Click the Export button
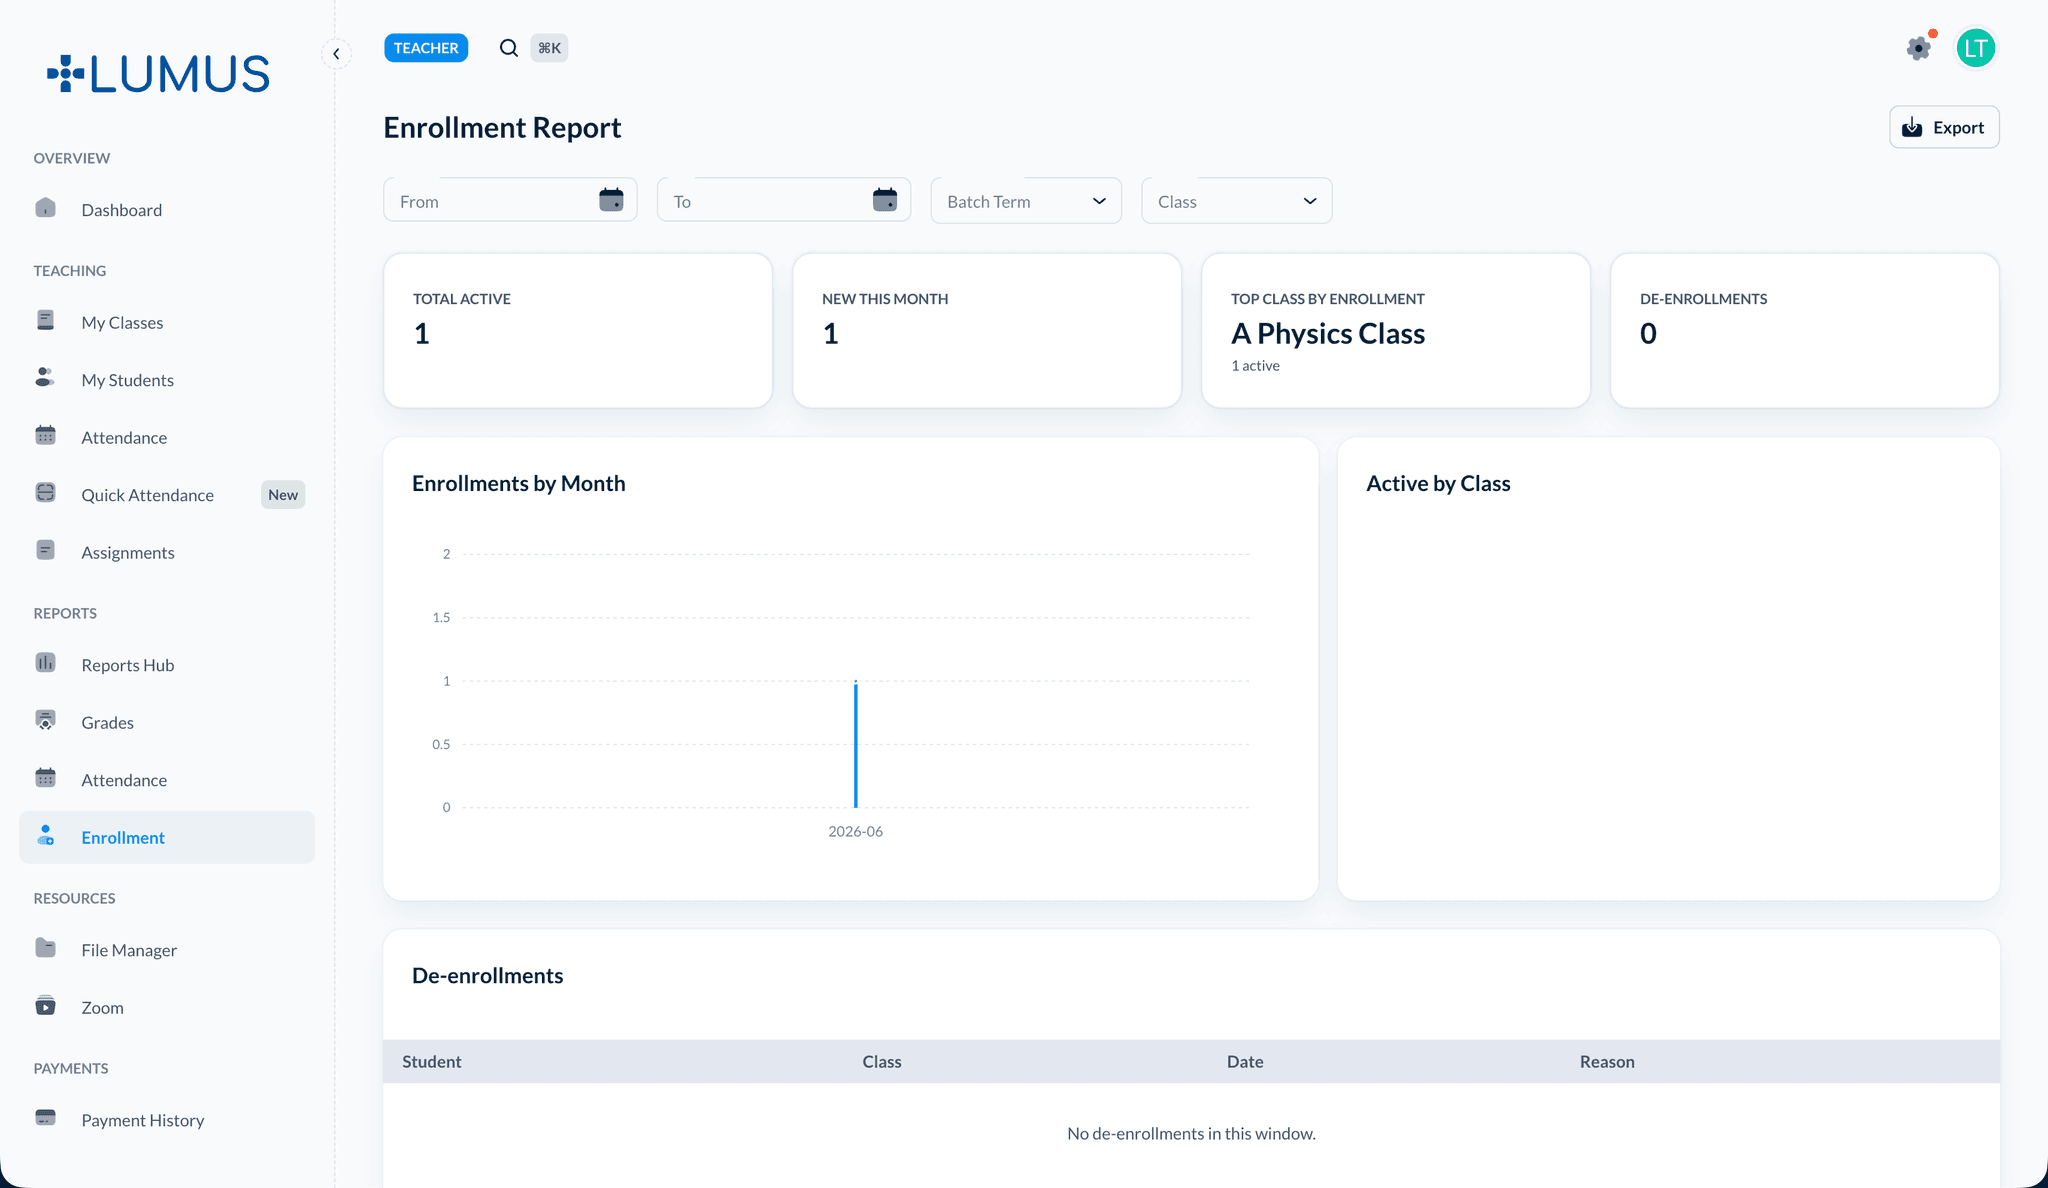 click(x=1944, y=127)
